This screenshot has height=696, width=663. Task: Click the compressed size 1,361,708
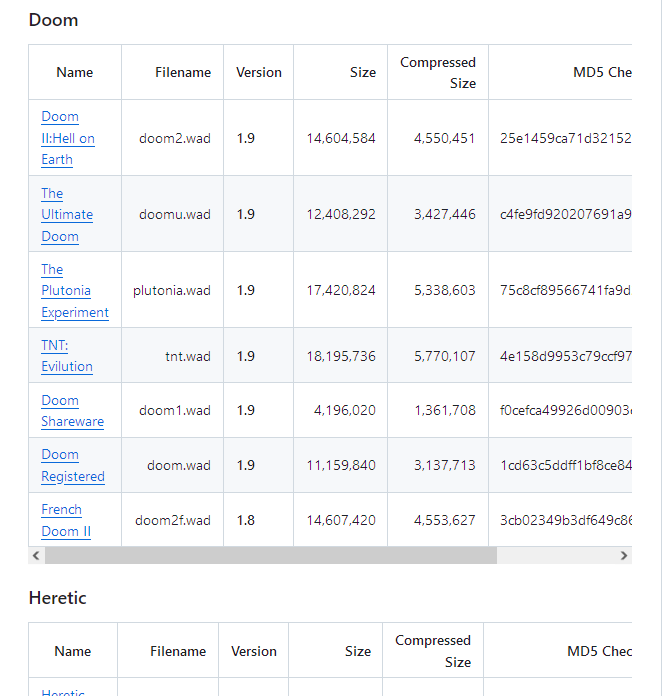coord(445,410)
